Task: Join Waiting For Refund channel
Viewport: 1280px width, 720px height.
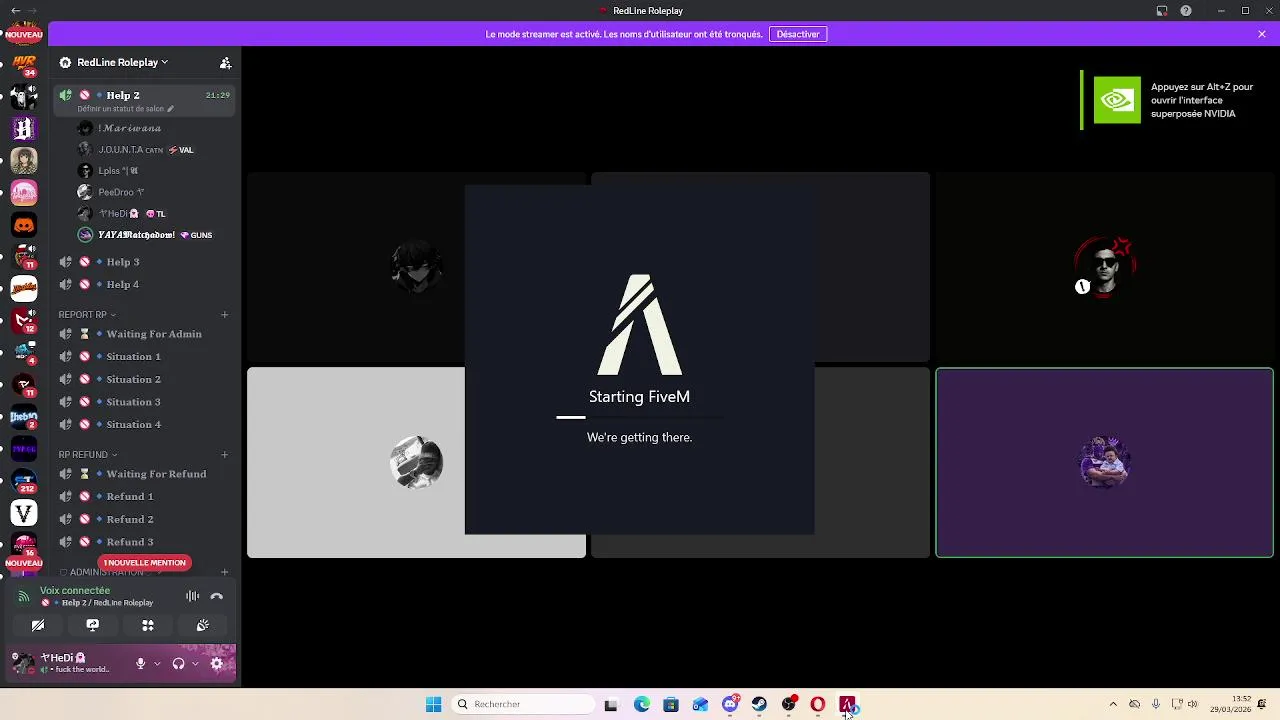Action: pos(145,474)
